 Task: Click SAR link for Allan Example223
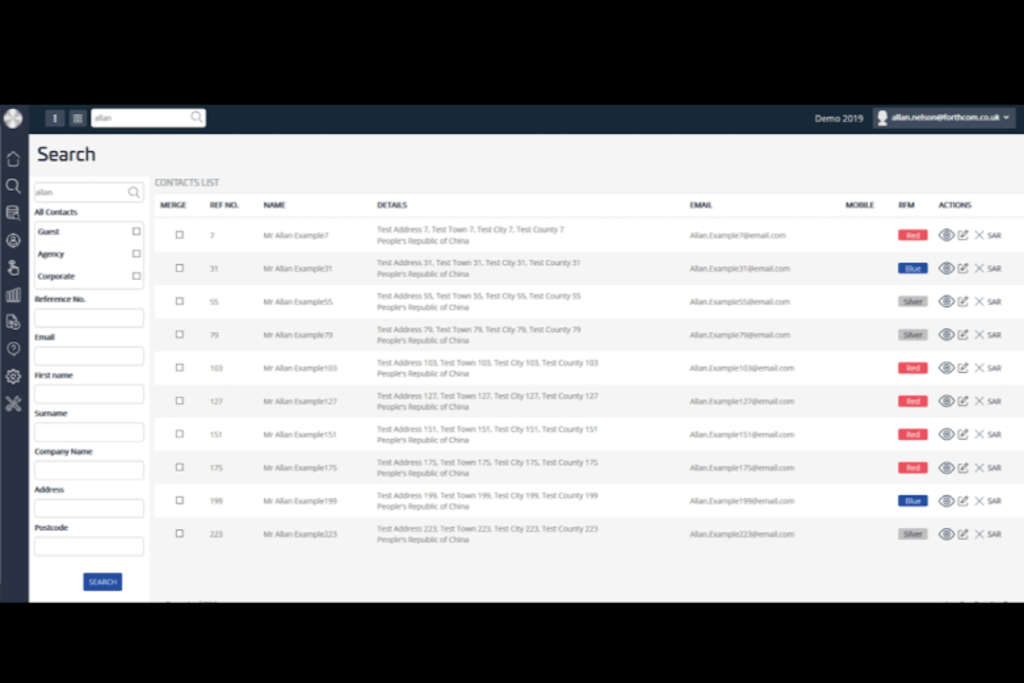point(994,534)
